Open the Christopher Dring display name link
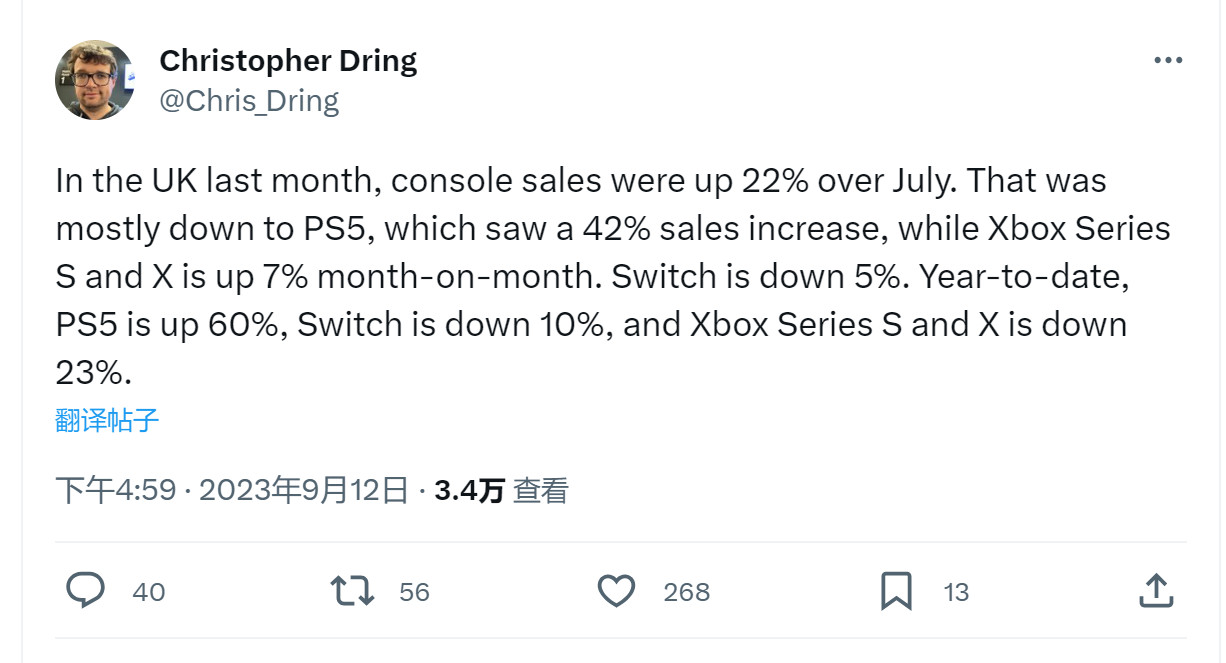This screenshot has height=663, width=1226. click(x=288, y=61)
